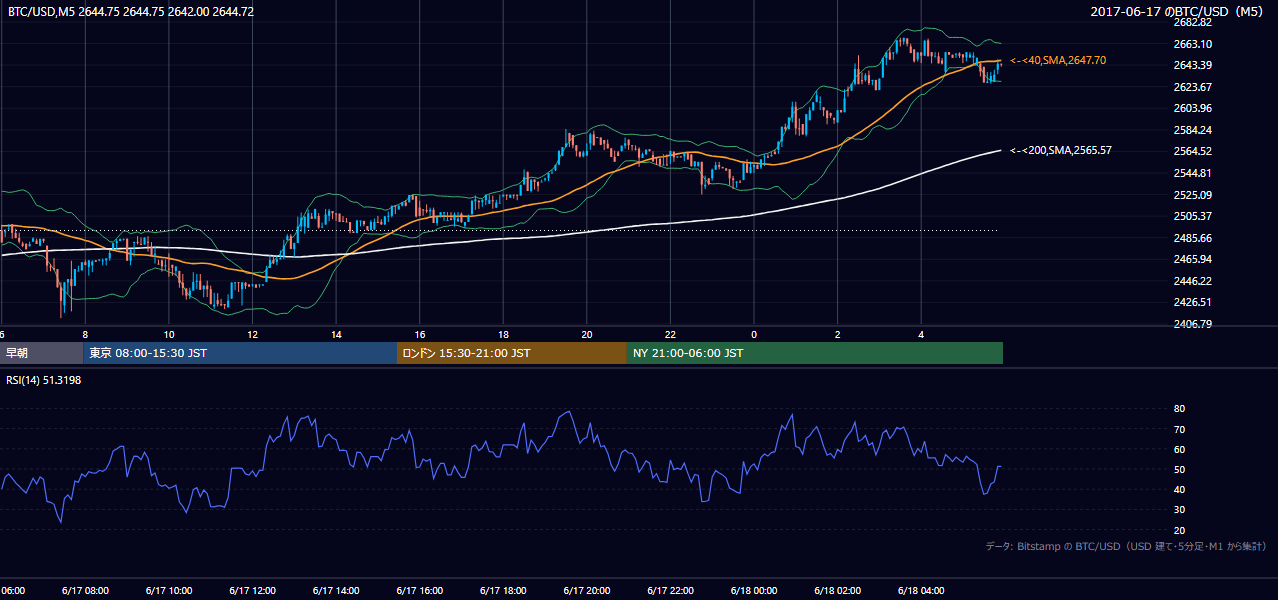Click the 6/17 18:00 bottom date label
Viewport: 1278px width, 600px height.
pos(503,590)
